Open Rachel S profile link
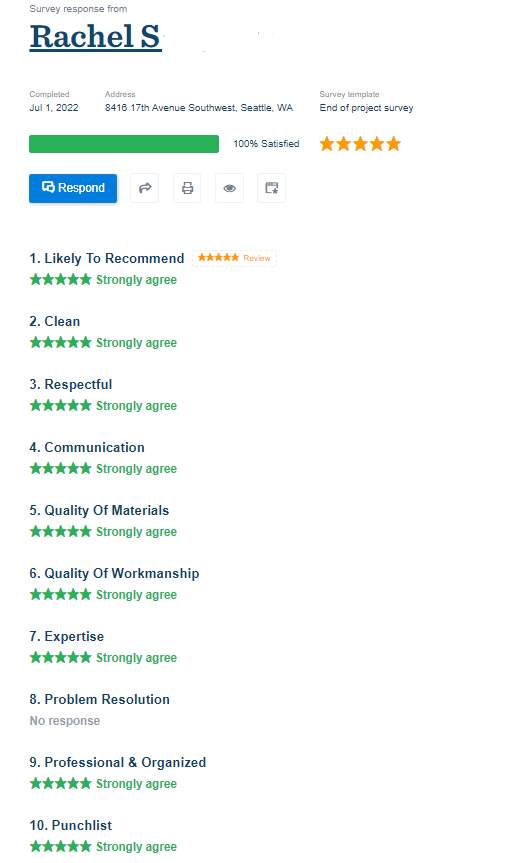This screenshot has width=508, height=863. pyautogui.click(x=96, y=37)
